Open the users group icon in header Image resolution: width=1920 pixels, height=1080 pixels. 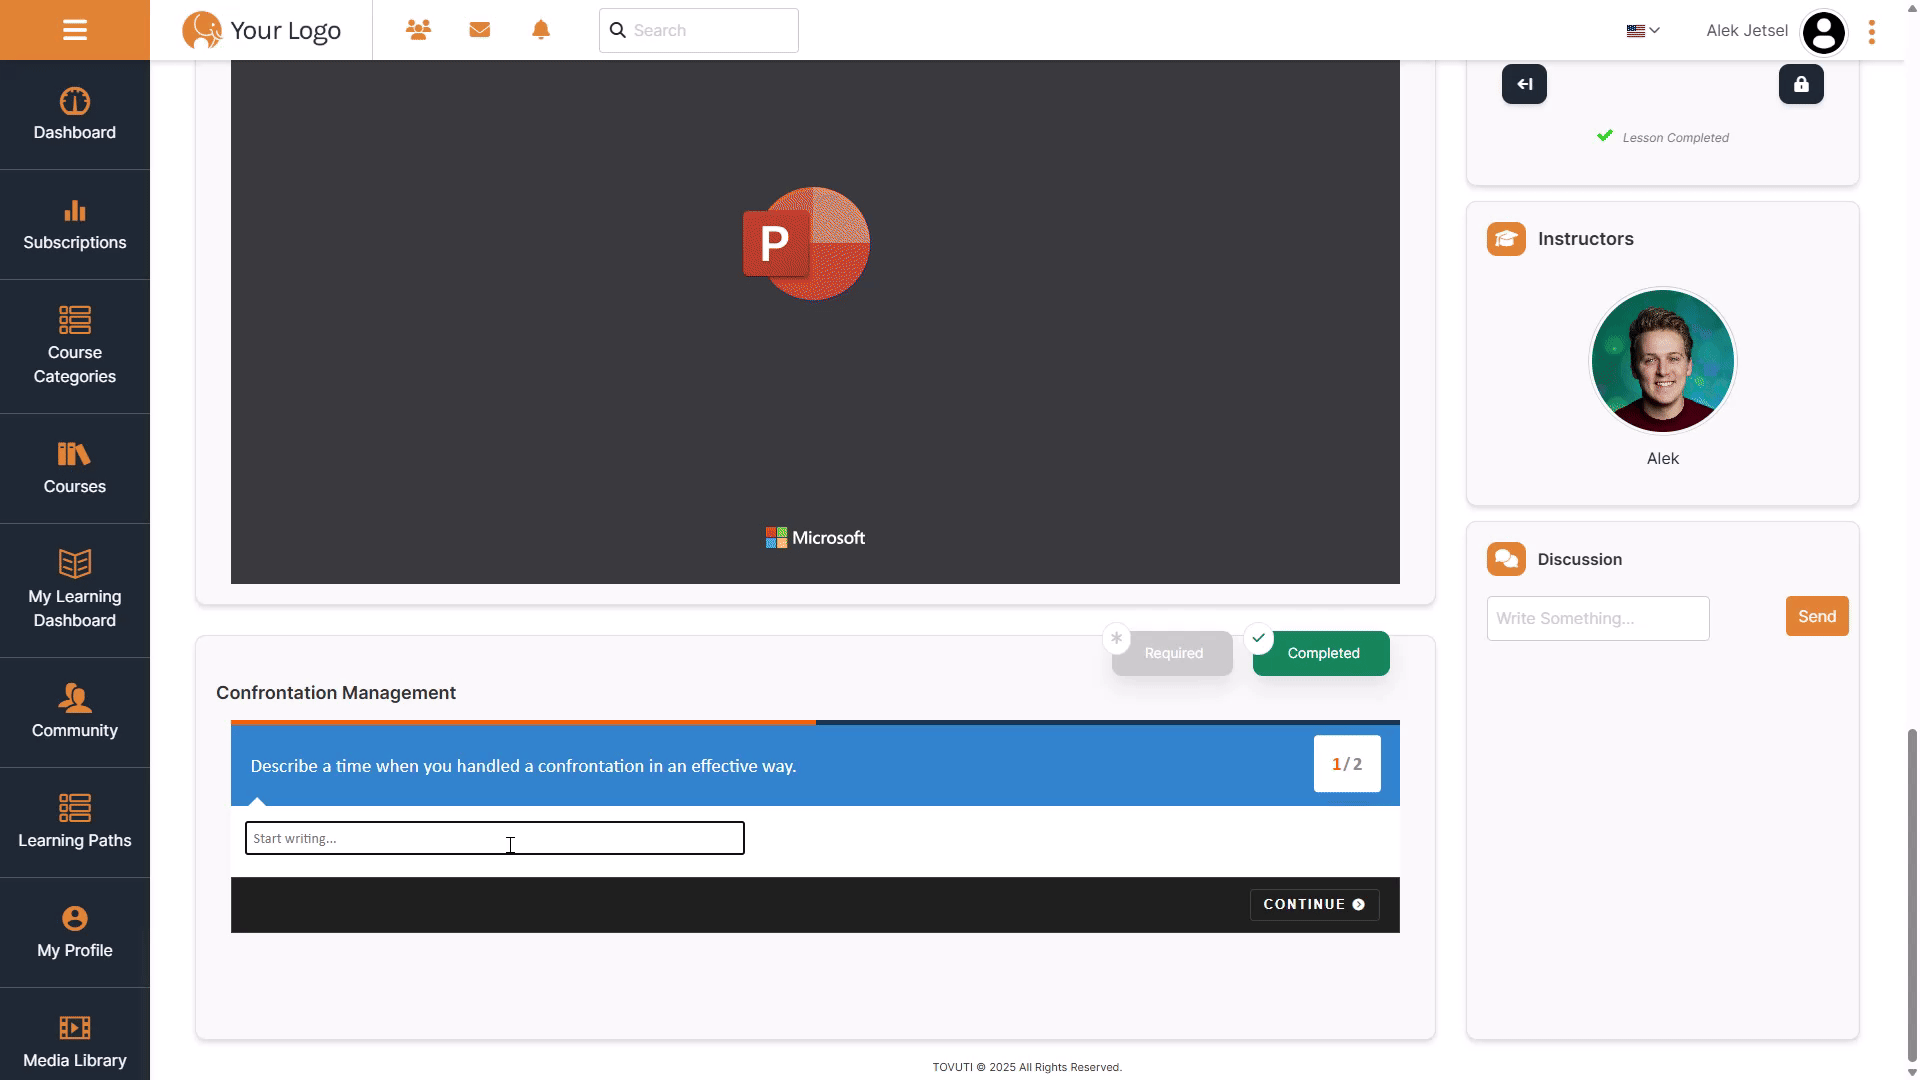[x=418, y=30]
